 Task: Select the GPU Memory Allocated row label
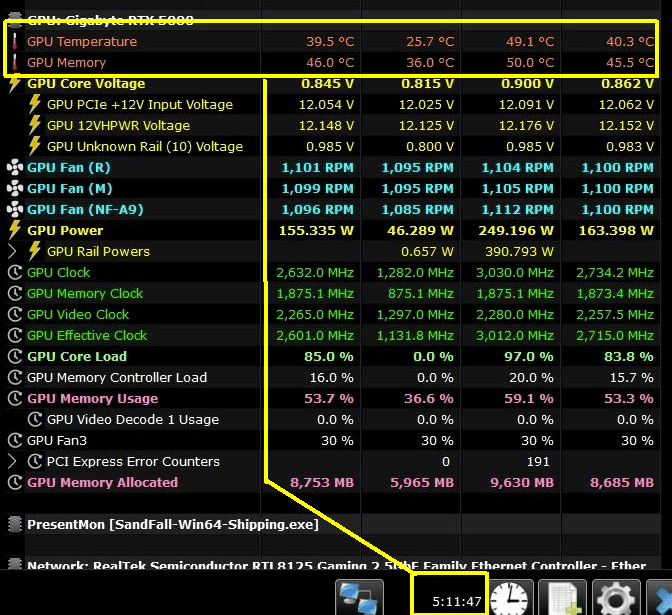(x=102, y=483)
